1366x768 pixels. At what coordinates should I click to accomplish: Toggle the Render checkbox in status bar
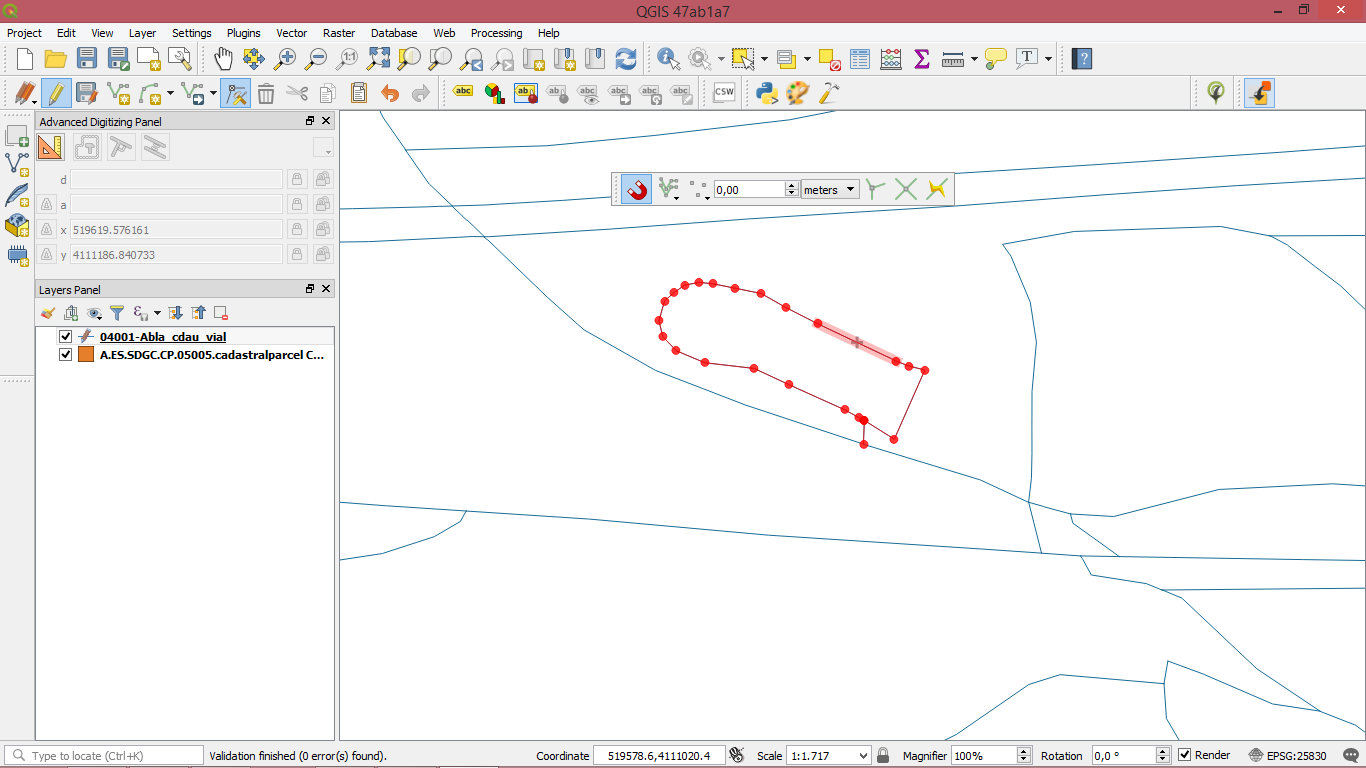[x=1185, y=755]
